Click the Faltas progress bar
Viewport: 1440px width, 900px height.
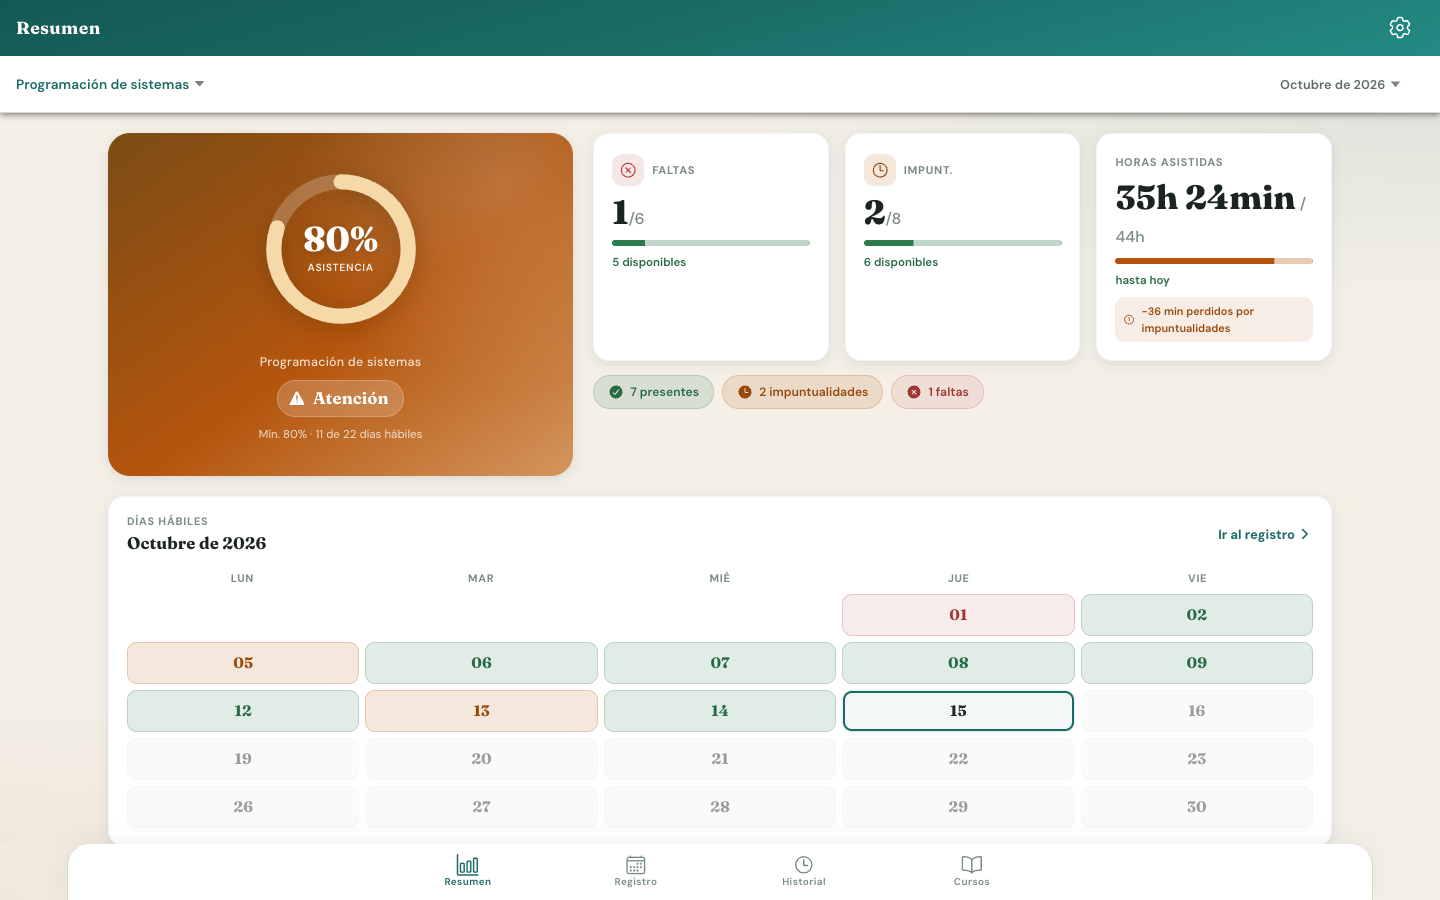click(711, 243)
